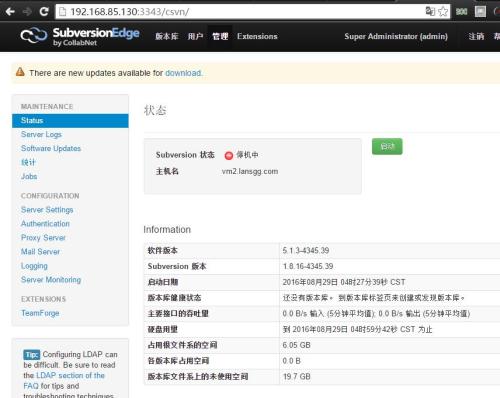Click the 启动日期 row label
Screen dimensions: 500x398
click(x=163, y=282)
